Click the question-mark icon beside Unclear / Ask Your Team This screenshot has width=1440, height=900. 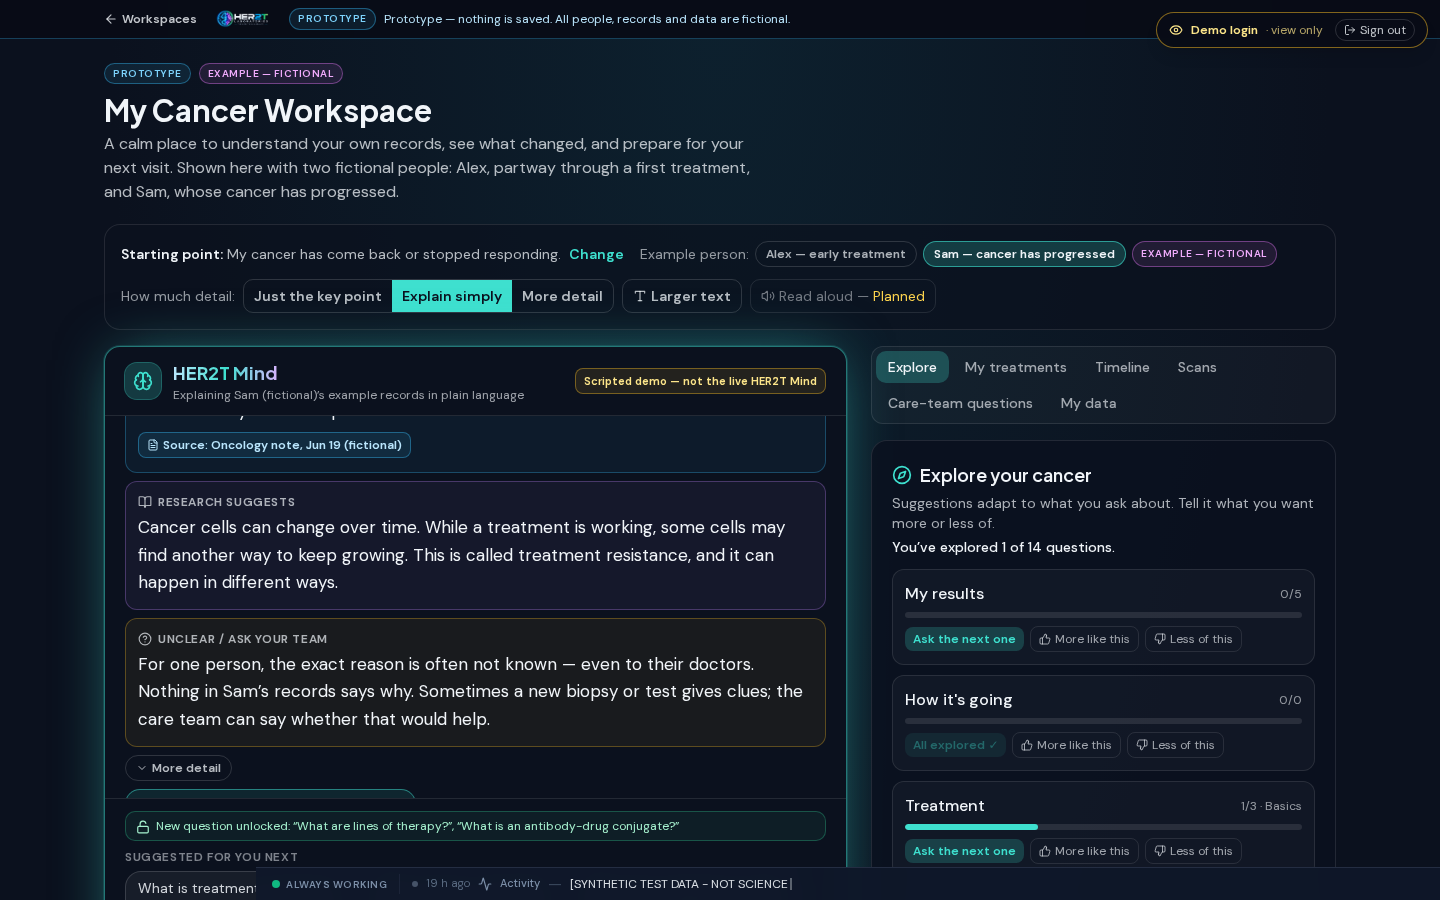[145, 639]
